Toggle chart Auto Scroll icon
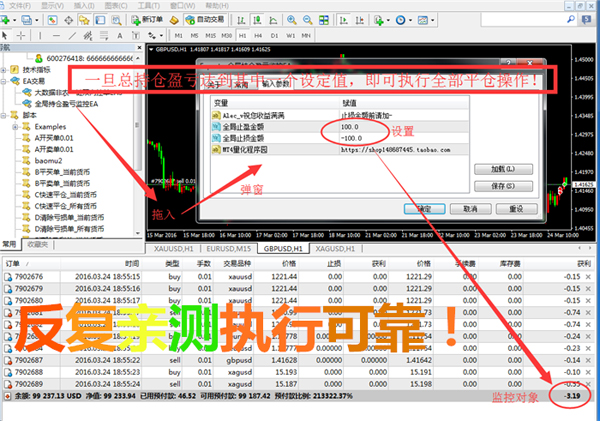Screen dimensions: 600x421 pyautogui.click(x=343, y=20)
